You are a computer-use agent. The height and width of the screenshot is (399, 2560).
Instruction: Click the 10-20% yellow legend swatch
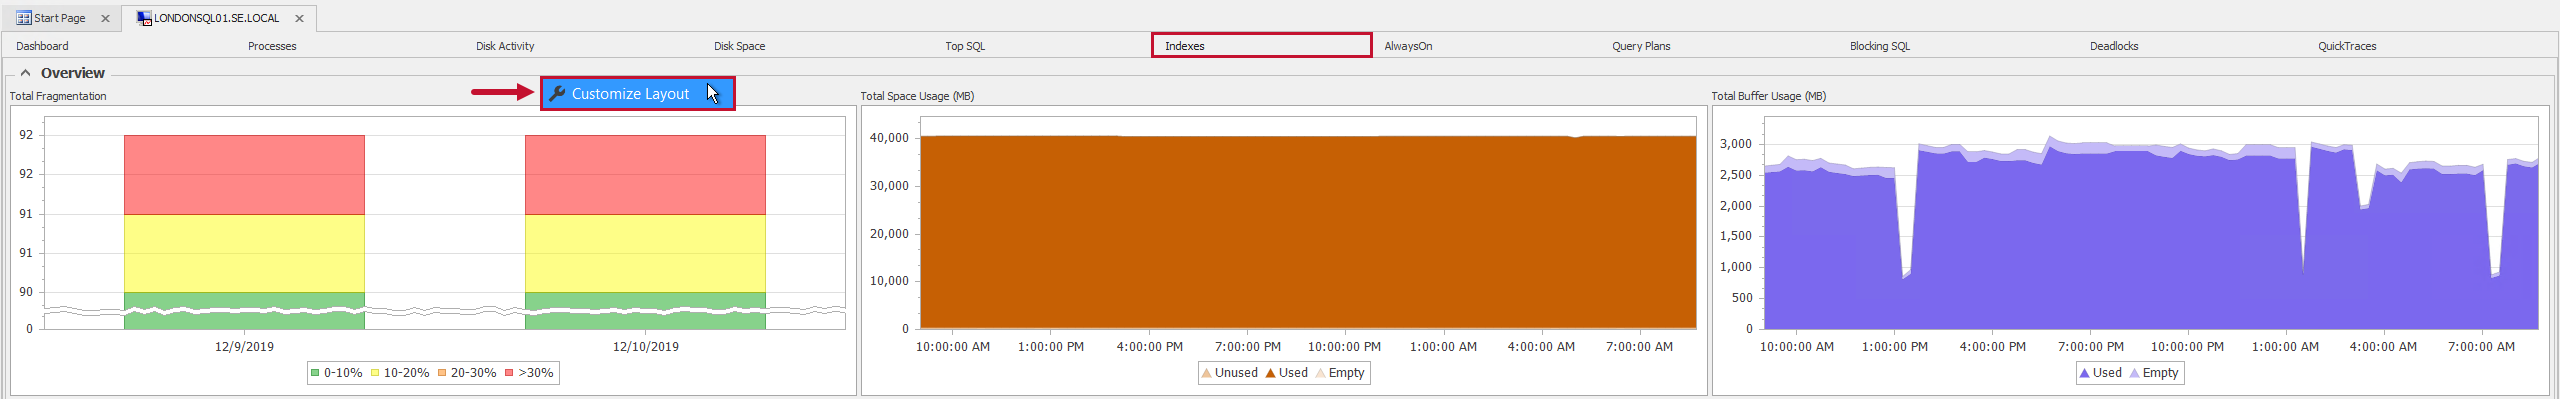[x=375, y=373]
